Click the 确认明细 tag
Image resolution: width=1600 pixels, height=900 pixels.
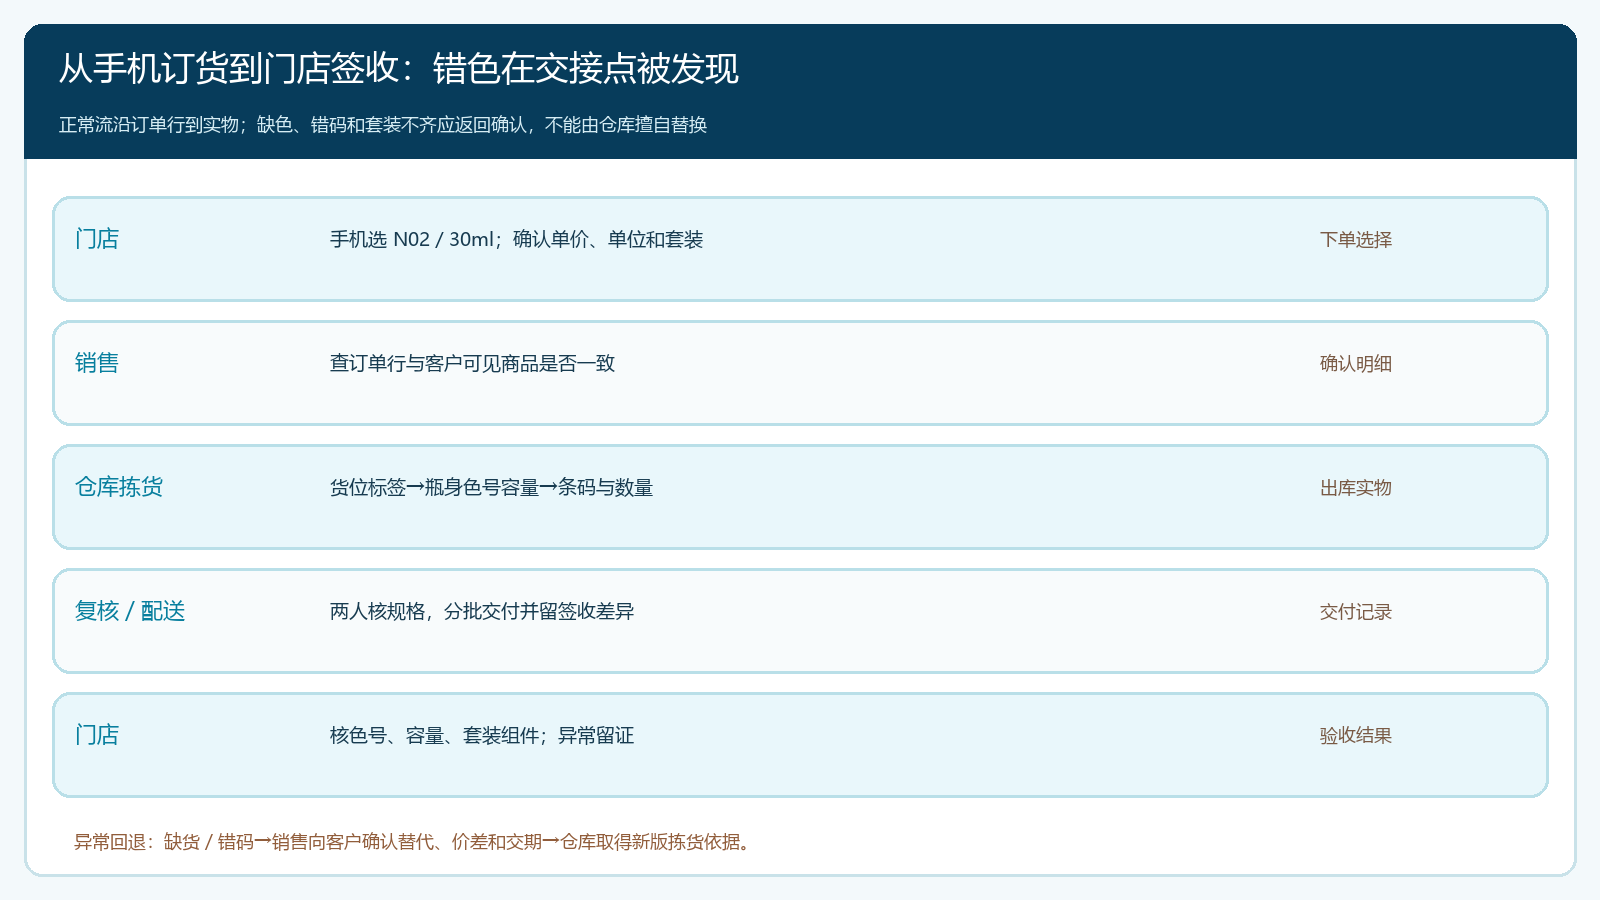tap(1356, 363)
